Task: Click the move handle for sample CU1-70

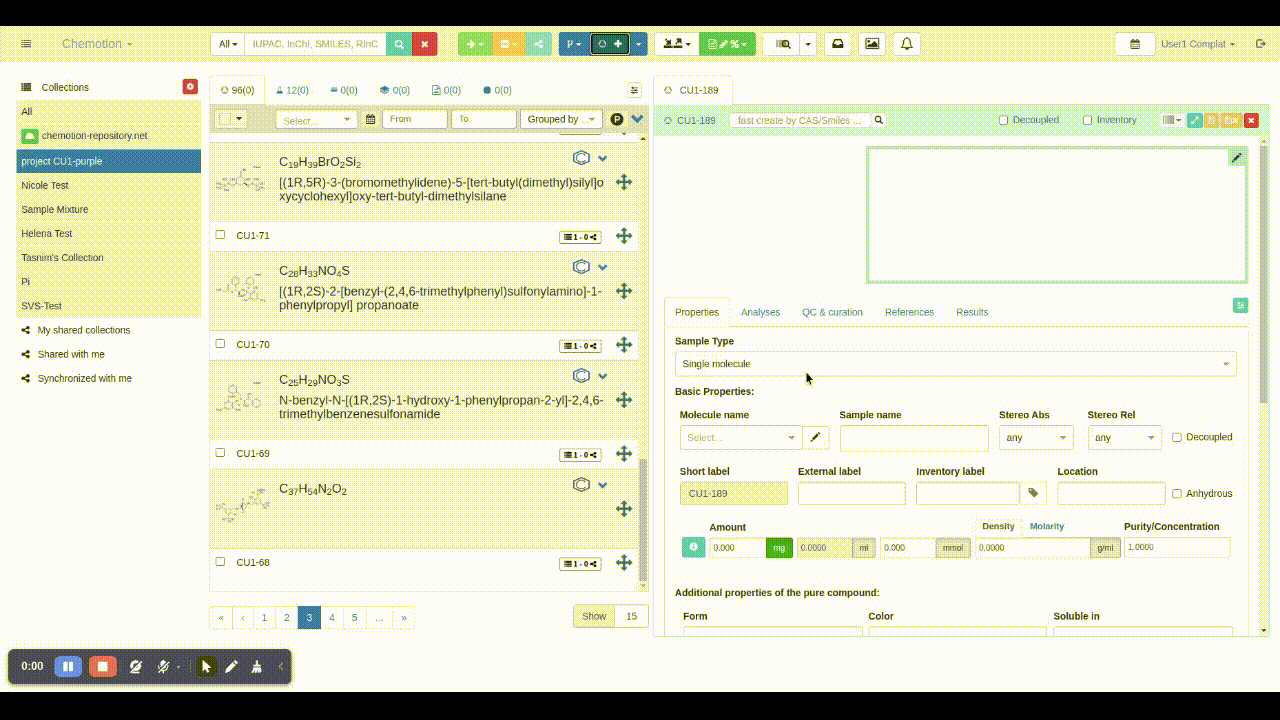Action: (x=623, y=345)
